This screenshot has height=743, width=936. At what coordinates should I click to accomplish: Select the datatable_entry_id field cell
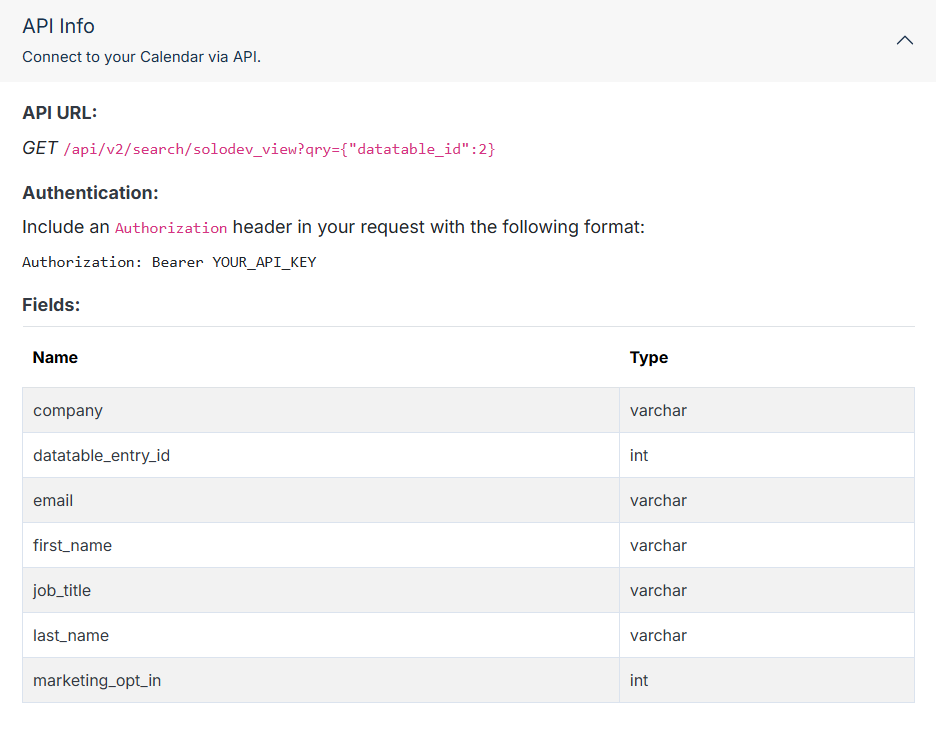pyautogui.click(x=321, y=455)
